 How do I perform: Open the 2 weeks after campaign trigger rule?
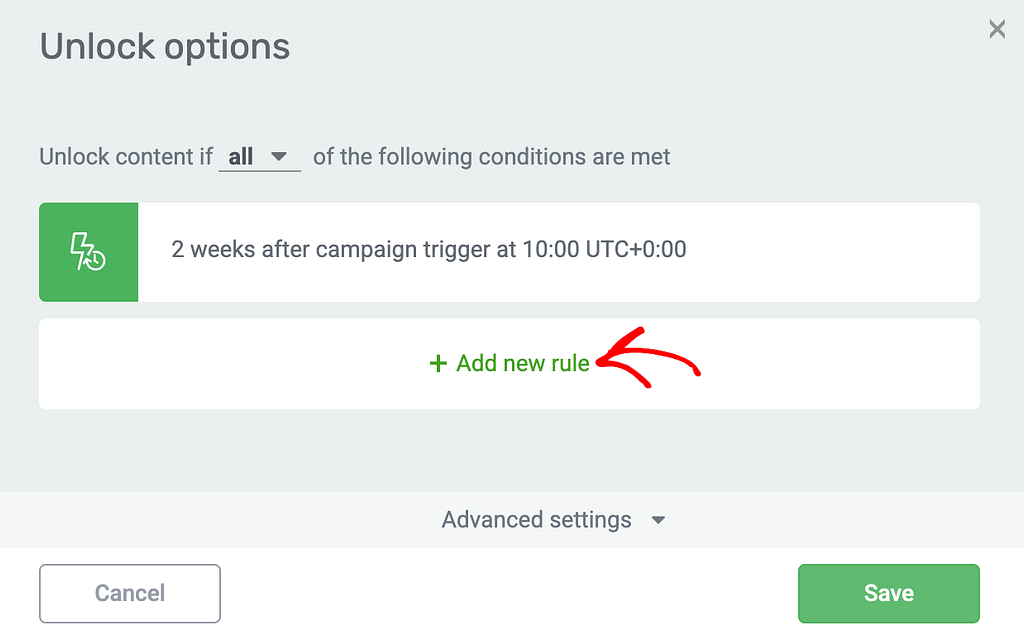click(x=509, y=252)
